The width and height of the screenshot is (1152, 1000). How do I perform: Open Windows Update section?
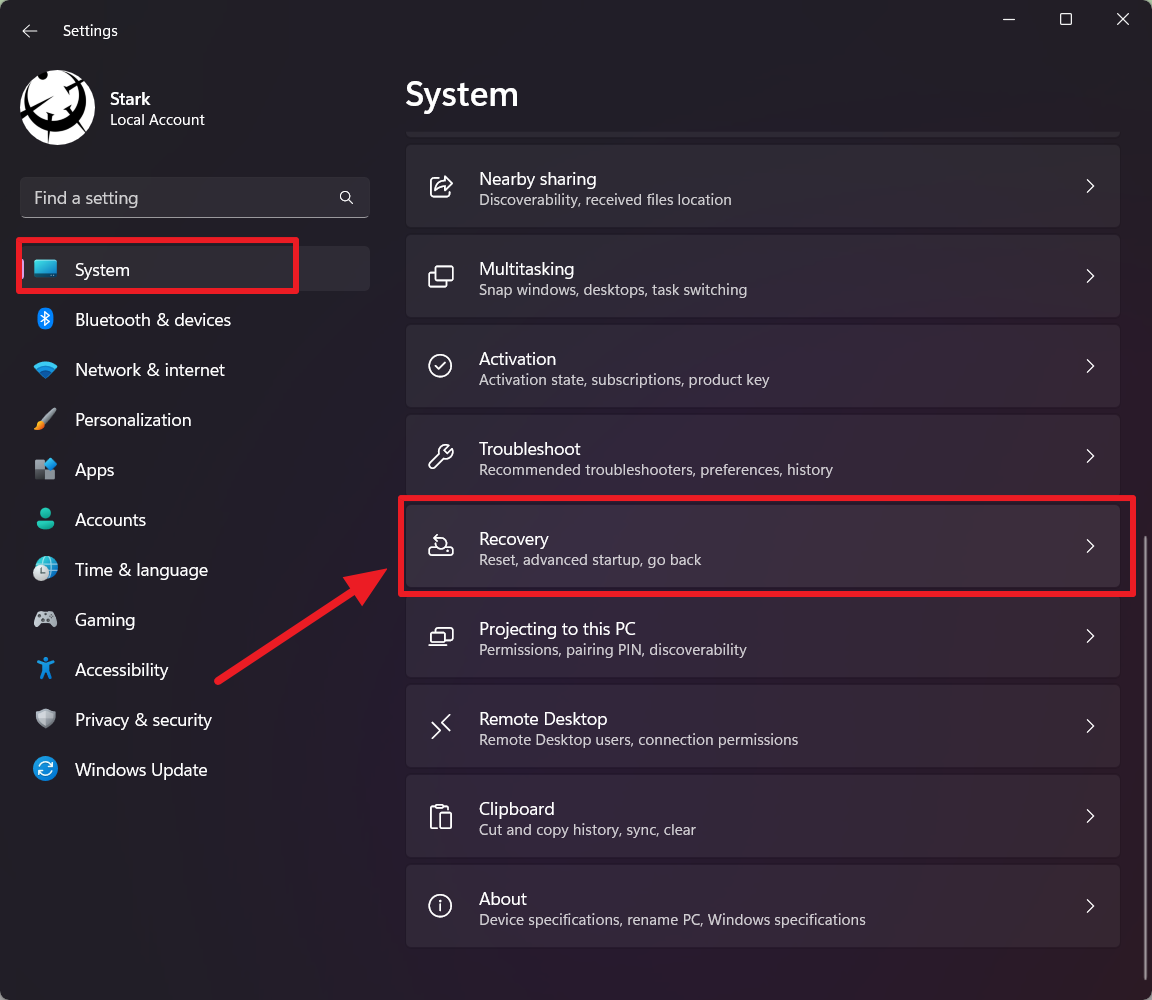[x=141, y=770]
